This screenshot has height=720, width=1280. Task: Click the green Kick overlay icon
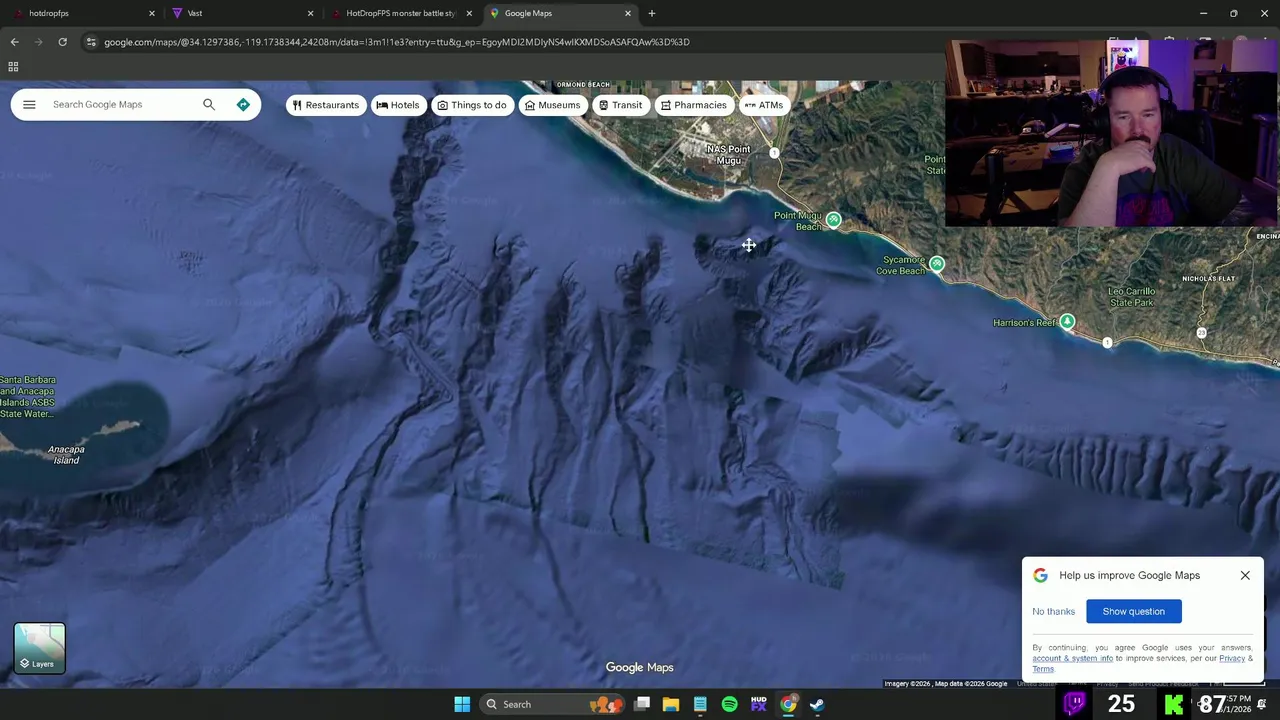click(1173, 704)
